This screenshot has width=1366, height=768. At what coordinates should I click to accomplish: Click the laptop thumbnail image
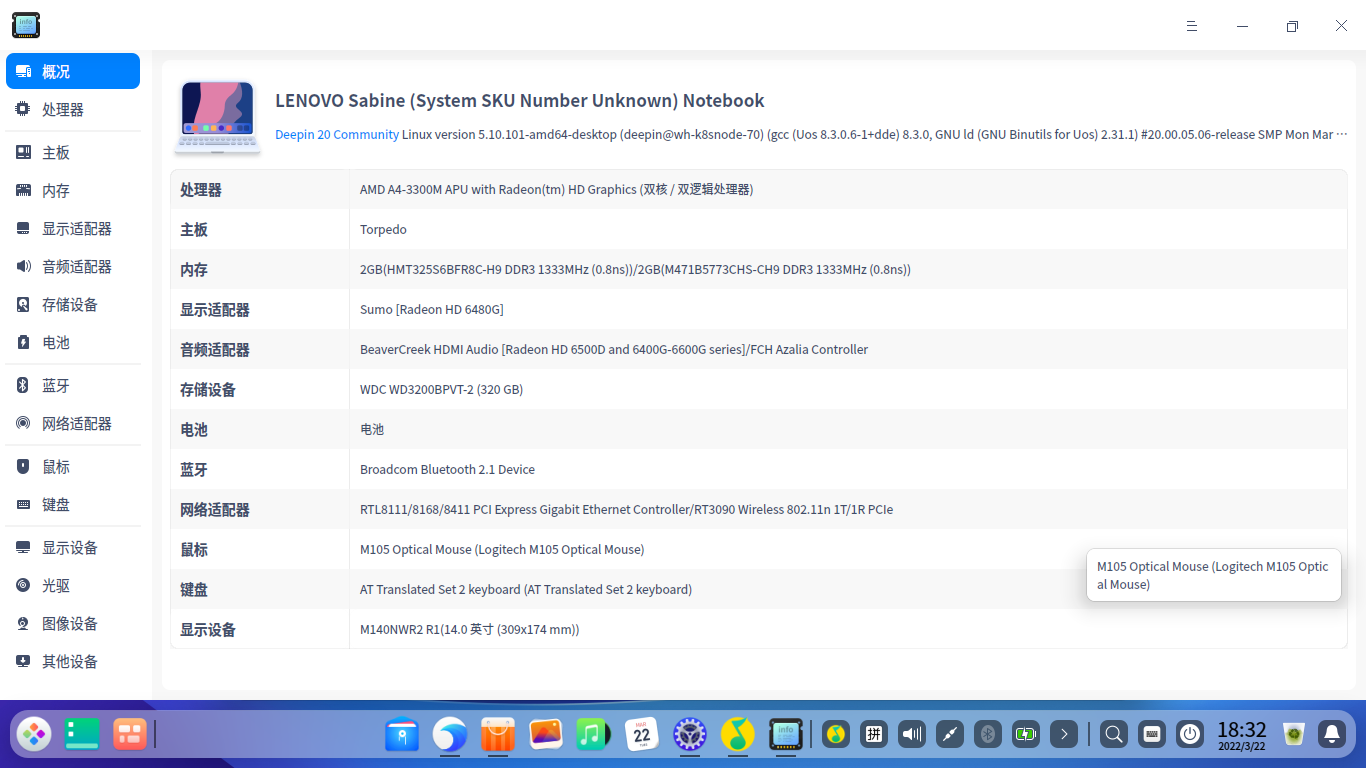point(218,117)
